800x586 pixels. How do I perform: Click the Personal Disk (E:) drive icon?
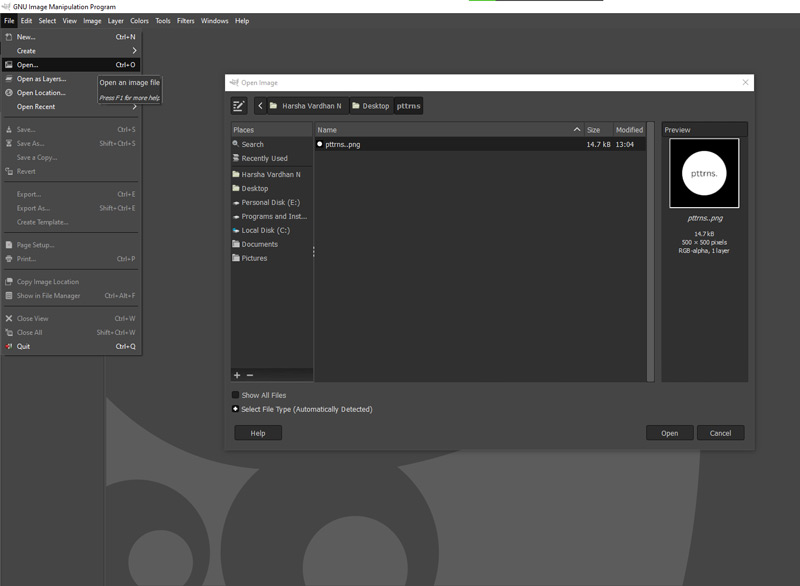(236, 202)
